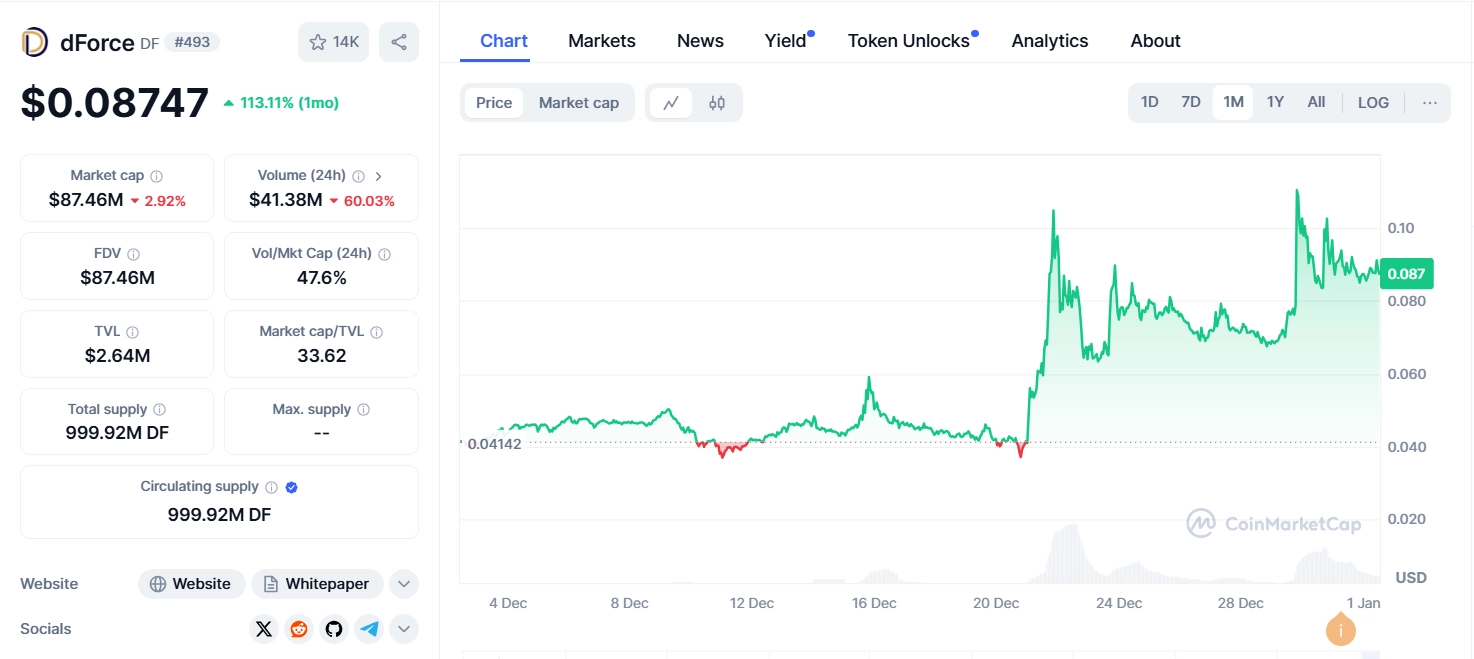This screenshot has width=1474, height=659.
Task: Open the Reddit community icon
Action: (298, 629)
